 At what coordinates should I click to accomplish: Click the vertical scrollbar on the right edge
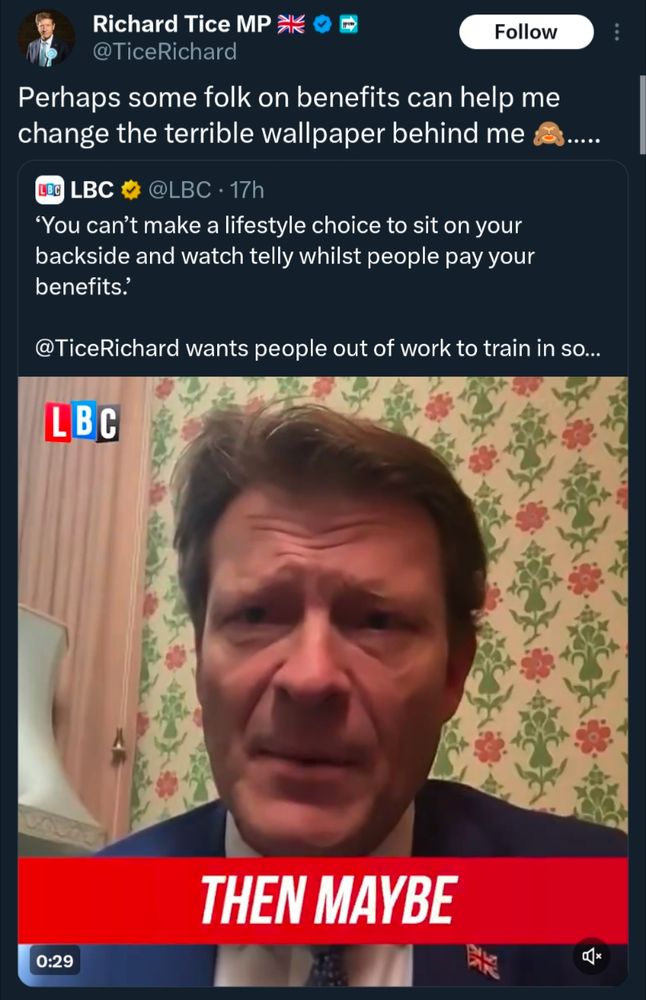pos(642,115)
